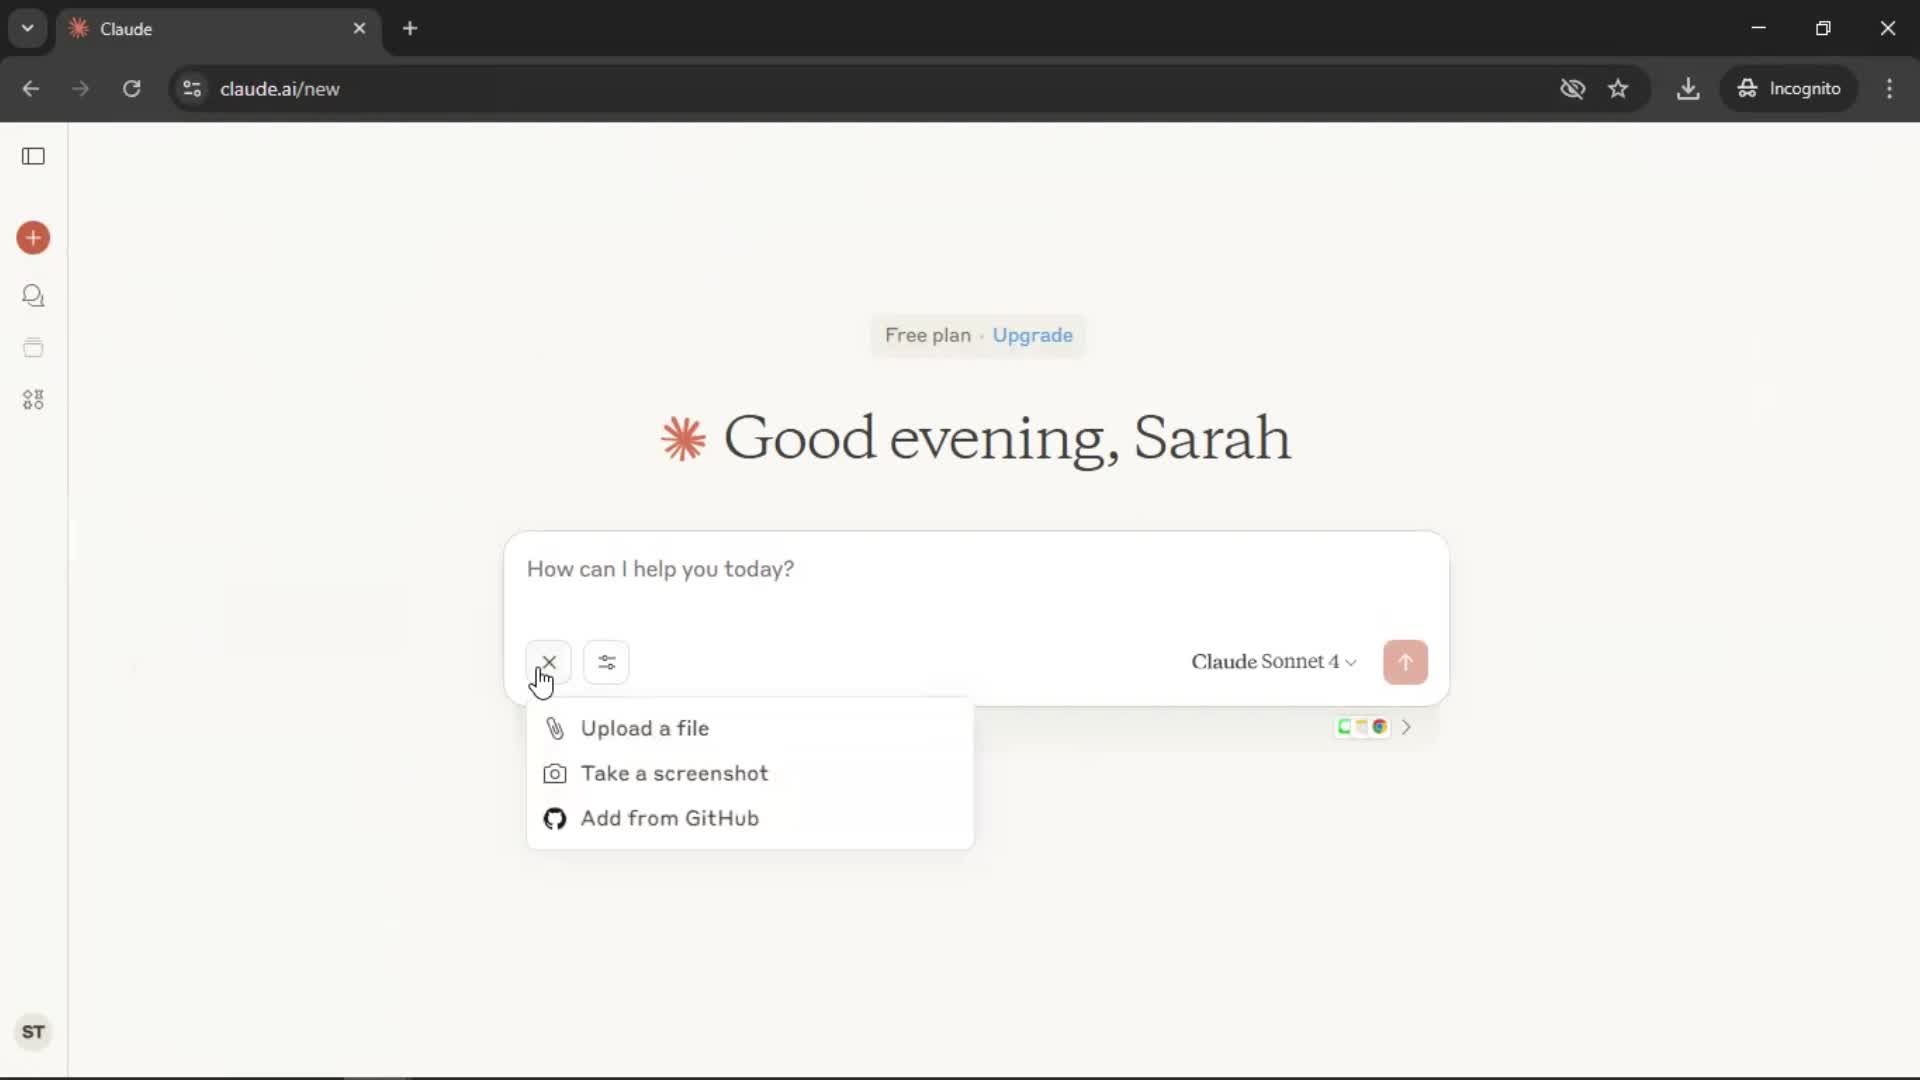Send the message with the arrow button

coord(1405,662)
